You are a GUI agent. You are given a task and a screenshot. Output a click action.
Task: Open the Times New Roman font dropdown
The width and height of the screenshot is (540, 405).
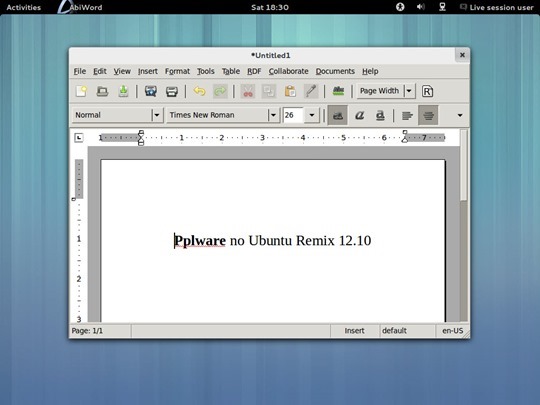273,115
